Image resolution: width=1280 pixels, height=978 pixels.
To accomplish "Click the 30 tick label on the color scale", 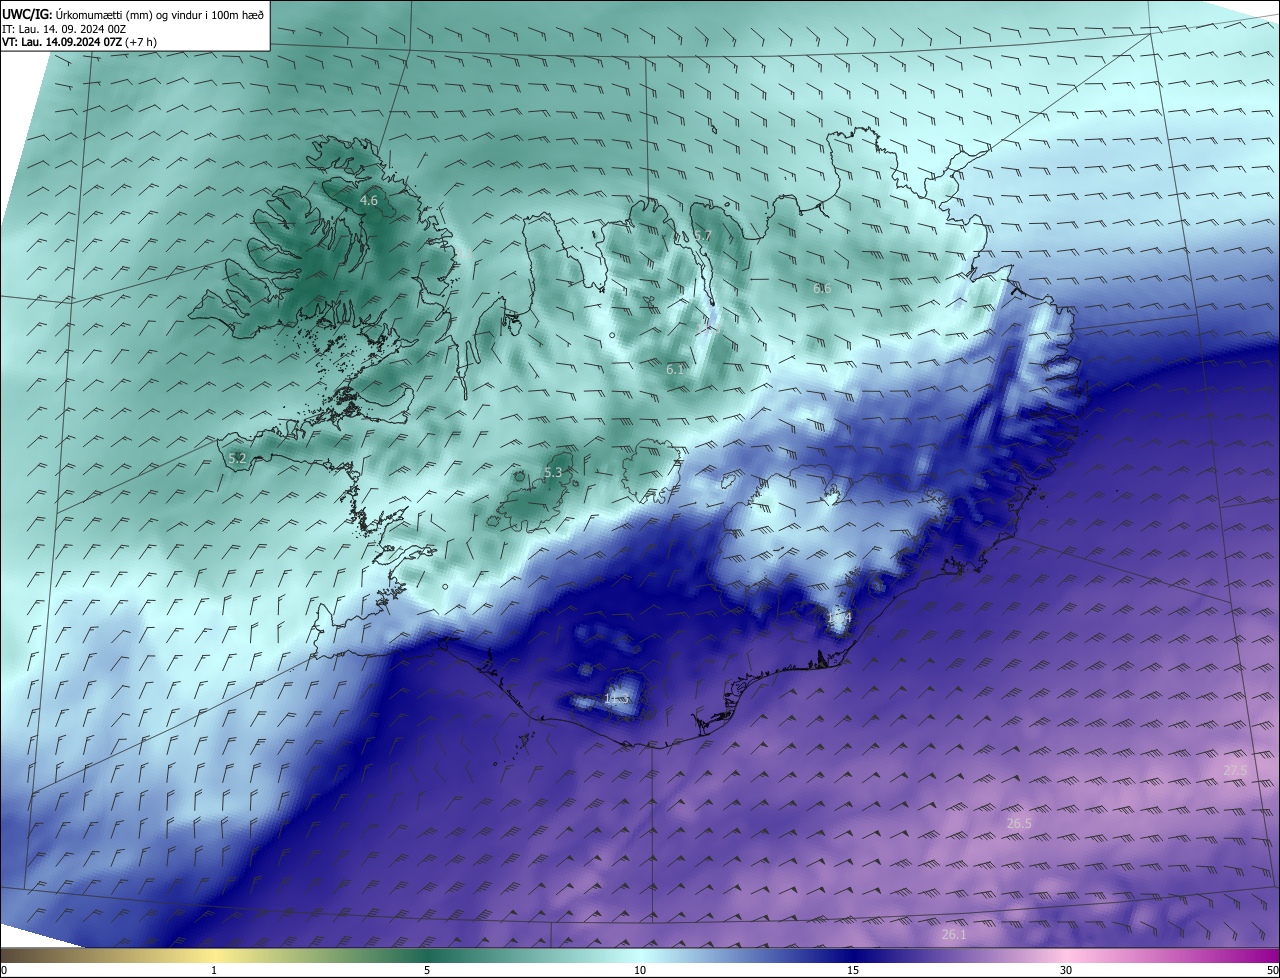I will tap(1066, 970).
